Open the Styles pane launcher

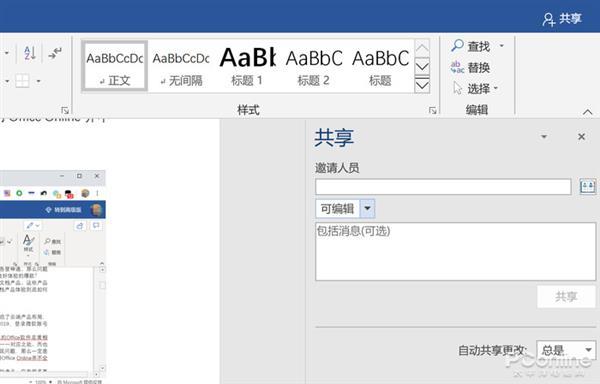[433, 111]
